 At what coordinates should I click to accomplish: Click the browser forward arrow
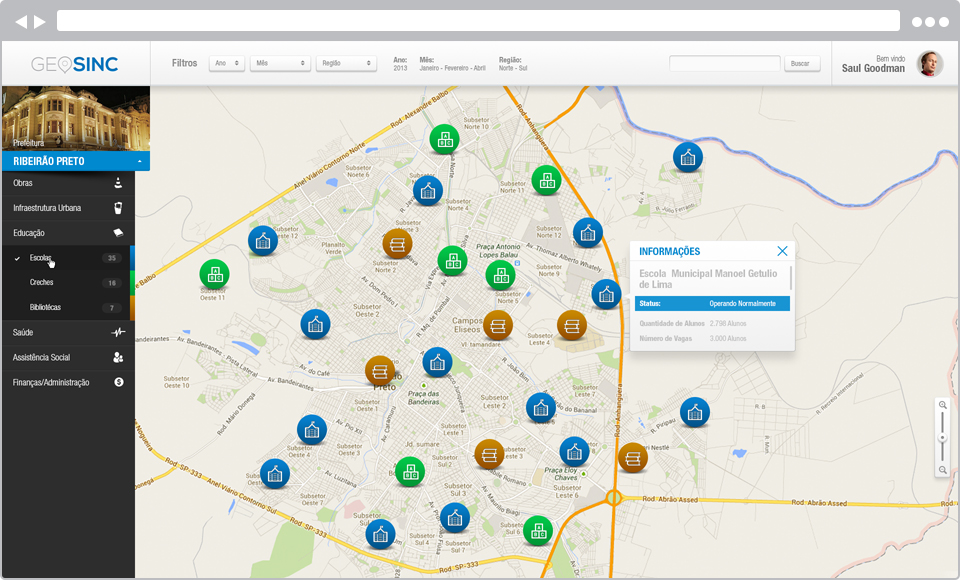point(40,22)
